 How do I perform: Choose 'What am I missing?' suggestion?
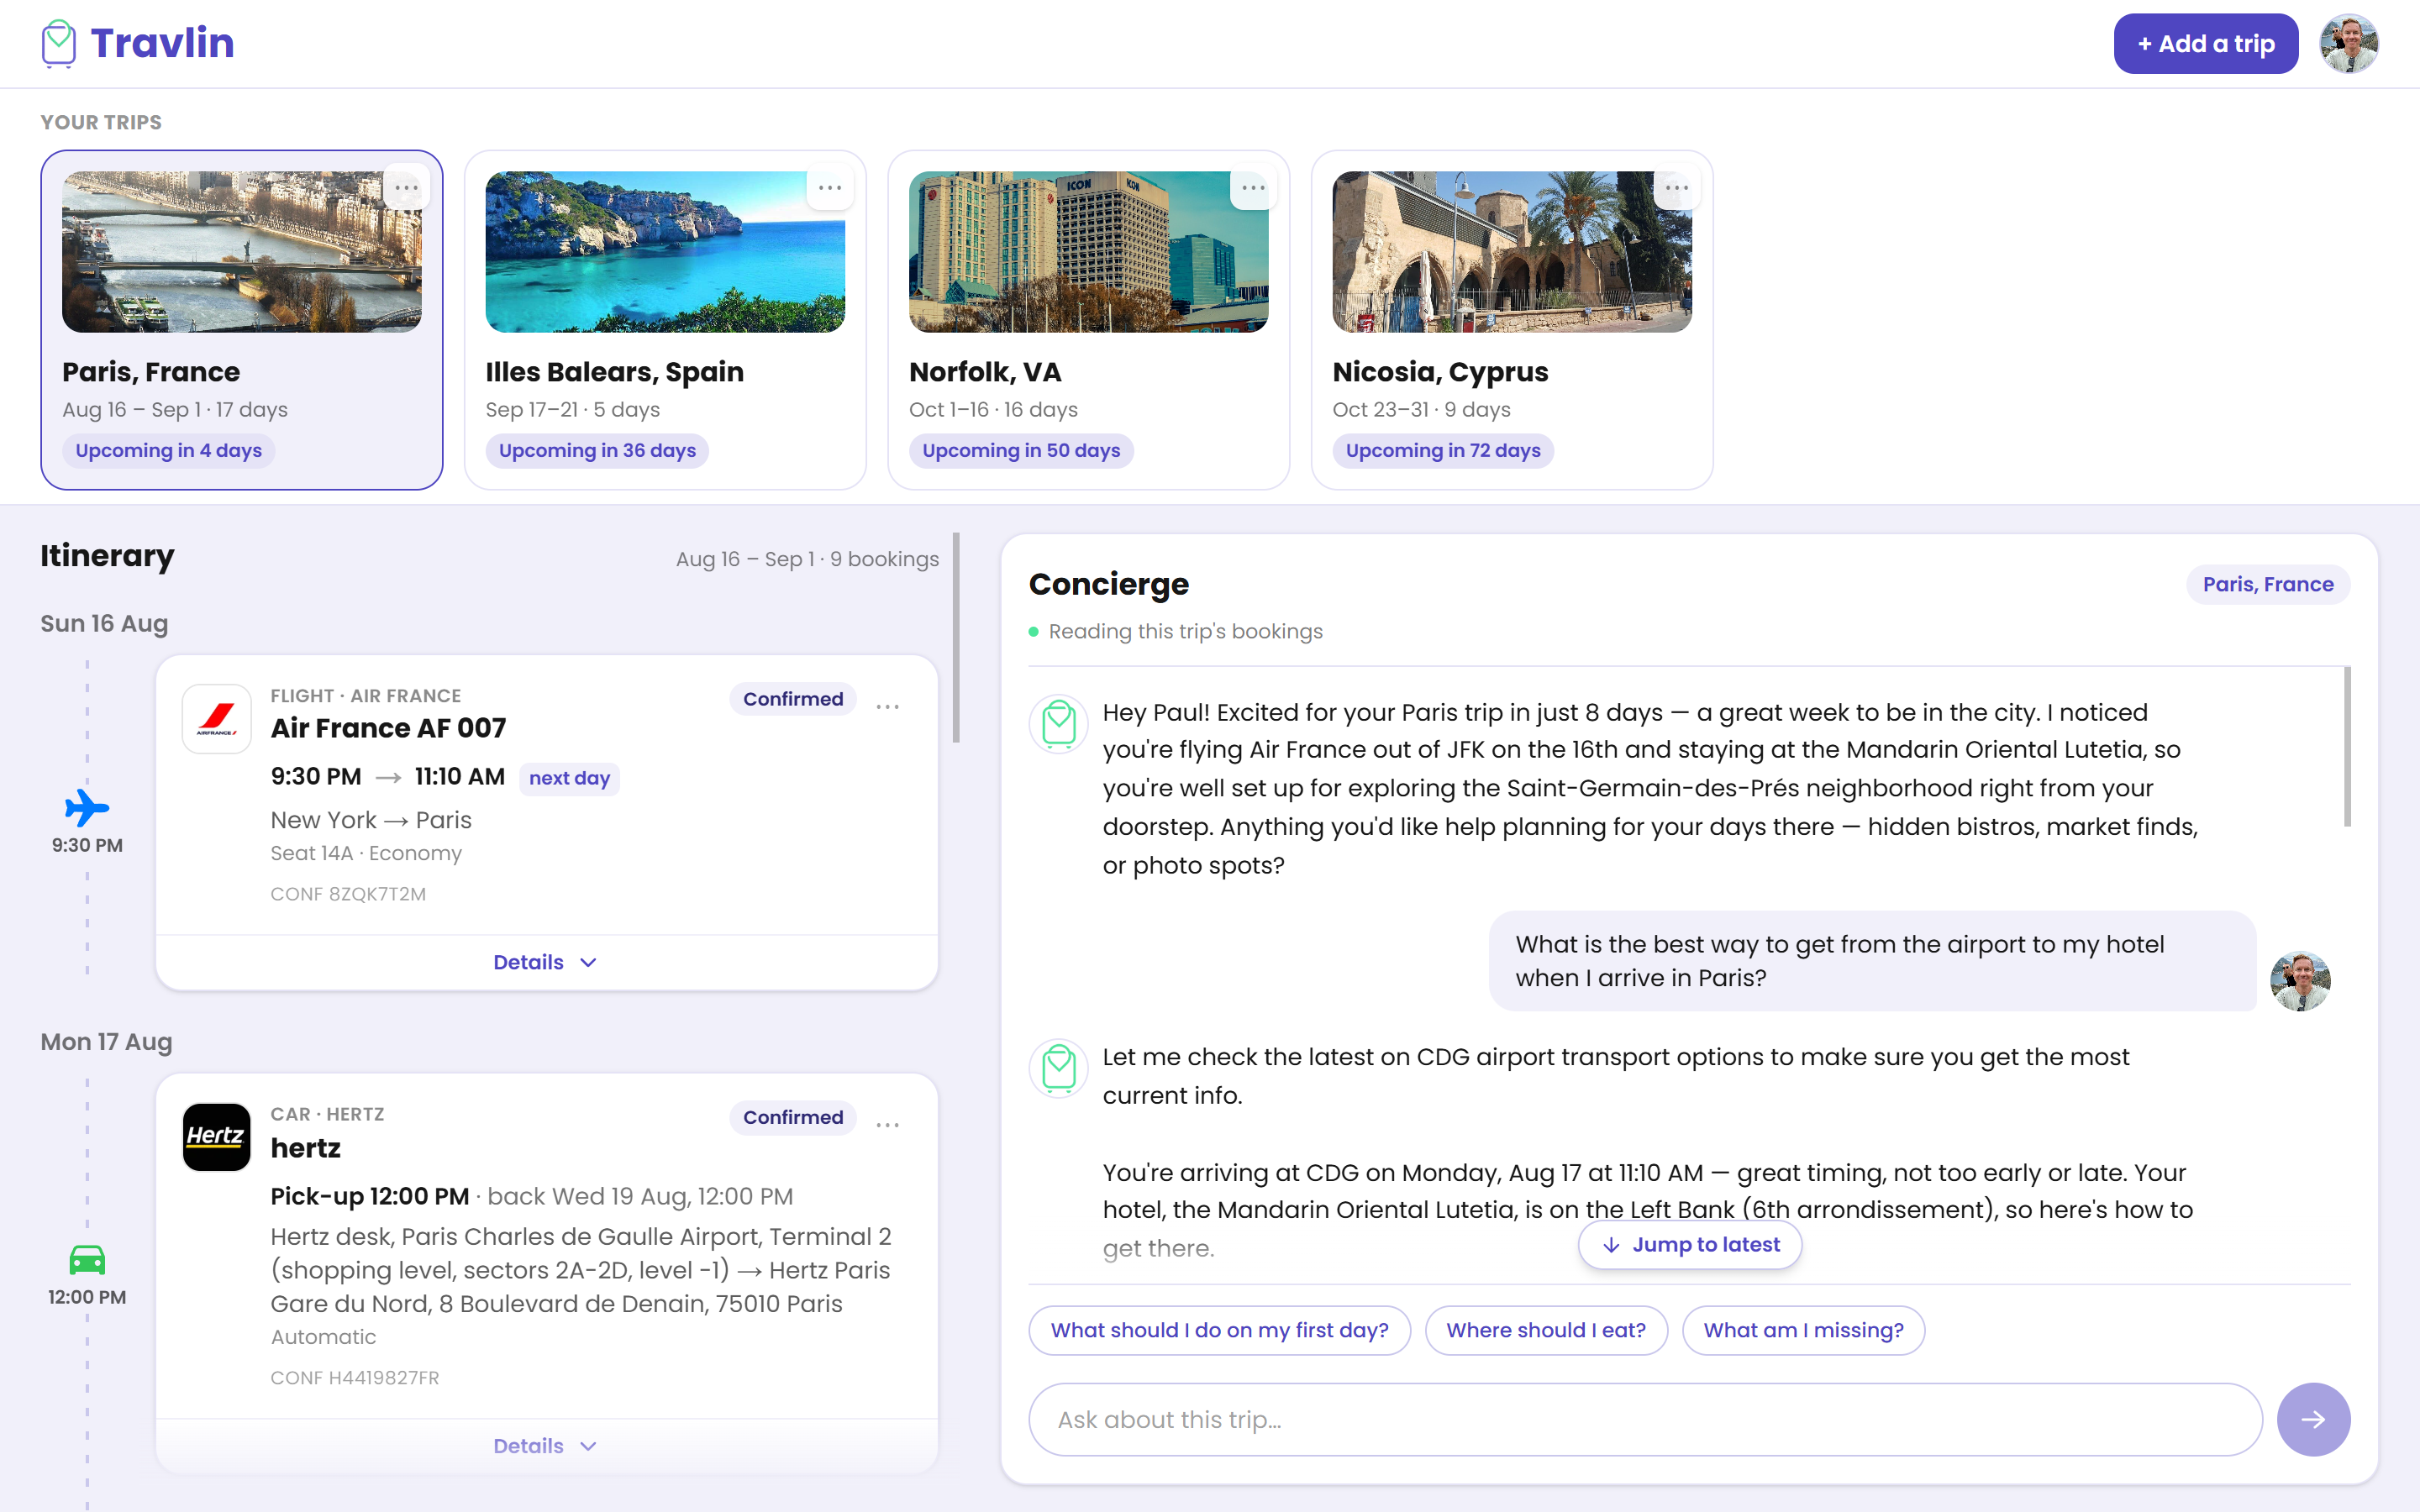pyautogui.click(x=1802, y=1330)
